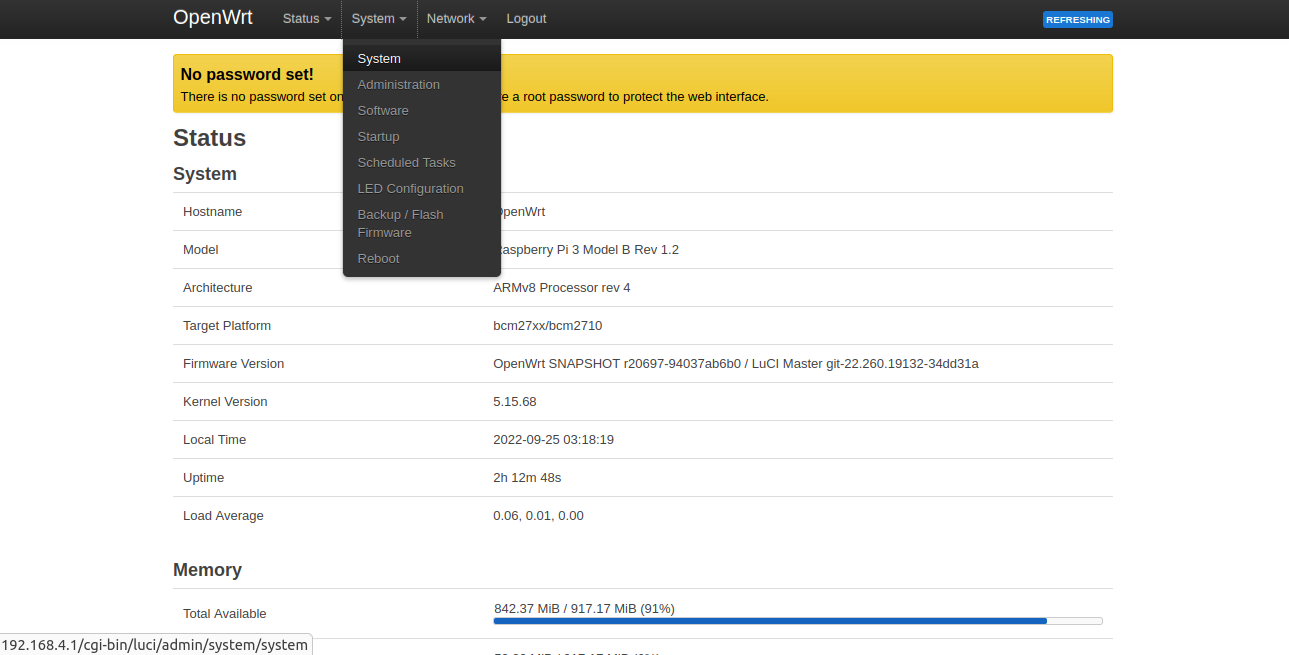
Task: Click the Logout link
Action: [526, 19]
